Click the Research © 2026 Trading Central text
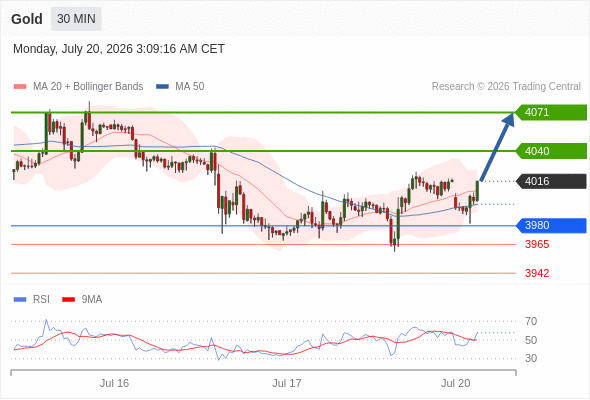Viewport: 590px width, 400px height. [x=506, y=87]
